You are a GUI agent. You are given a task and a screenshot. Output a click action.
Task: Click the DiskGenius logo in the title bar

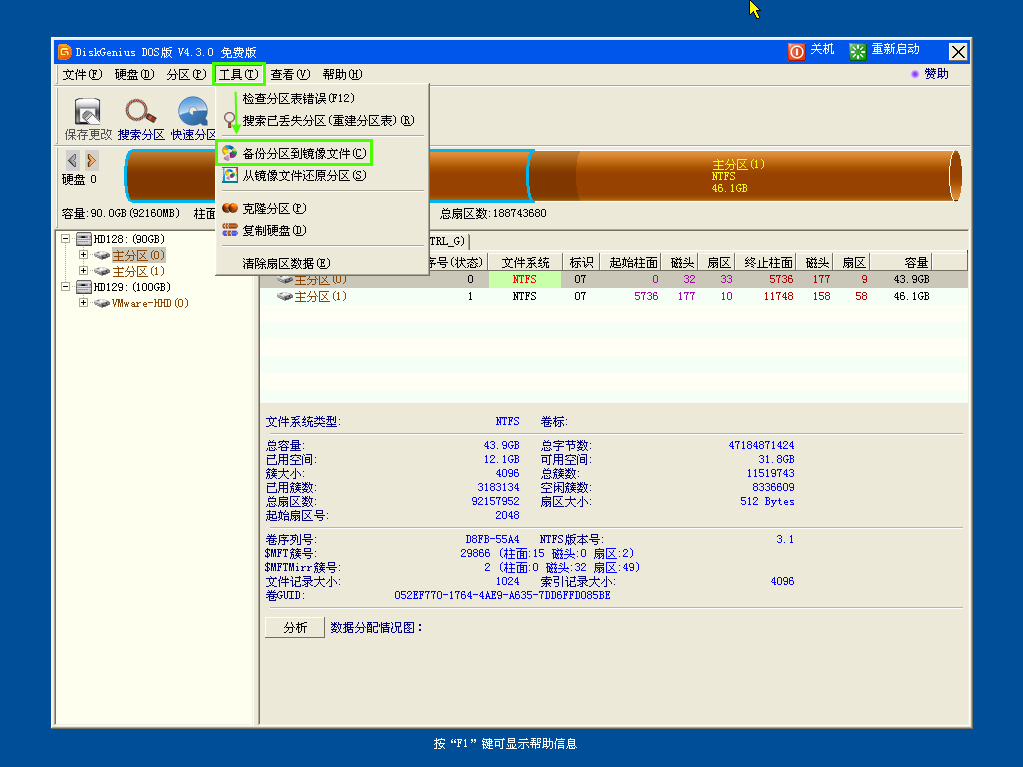pos(65,52)
